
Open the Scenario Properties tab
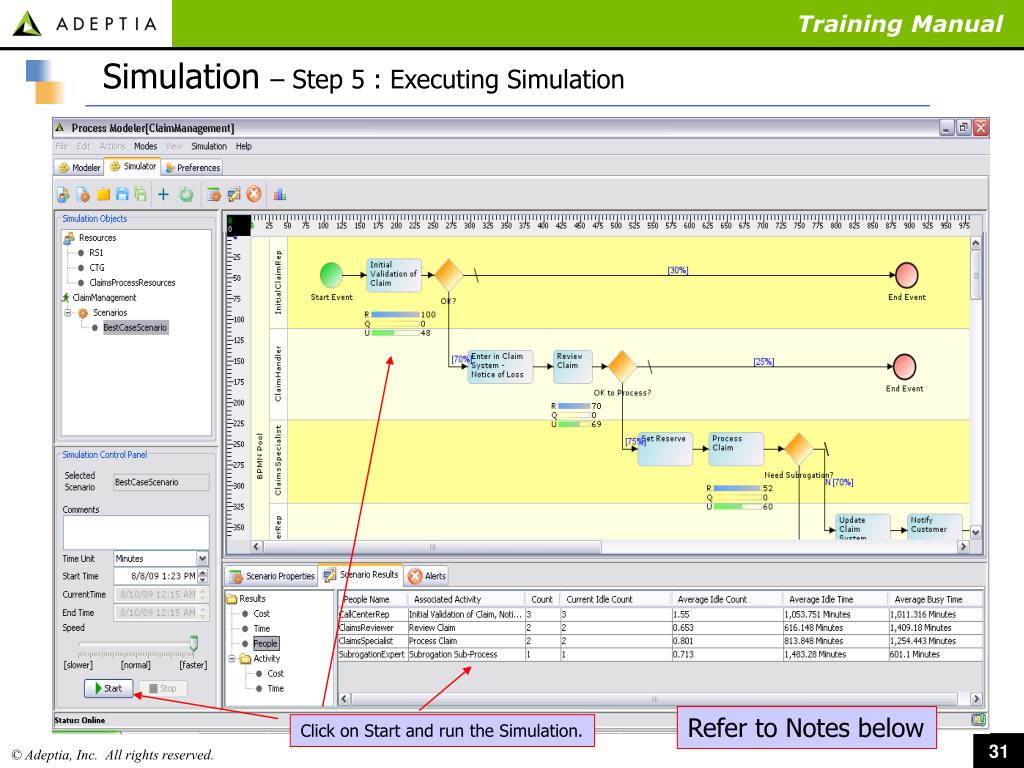[x=272, y=576]
